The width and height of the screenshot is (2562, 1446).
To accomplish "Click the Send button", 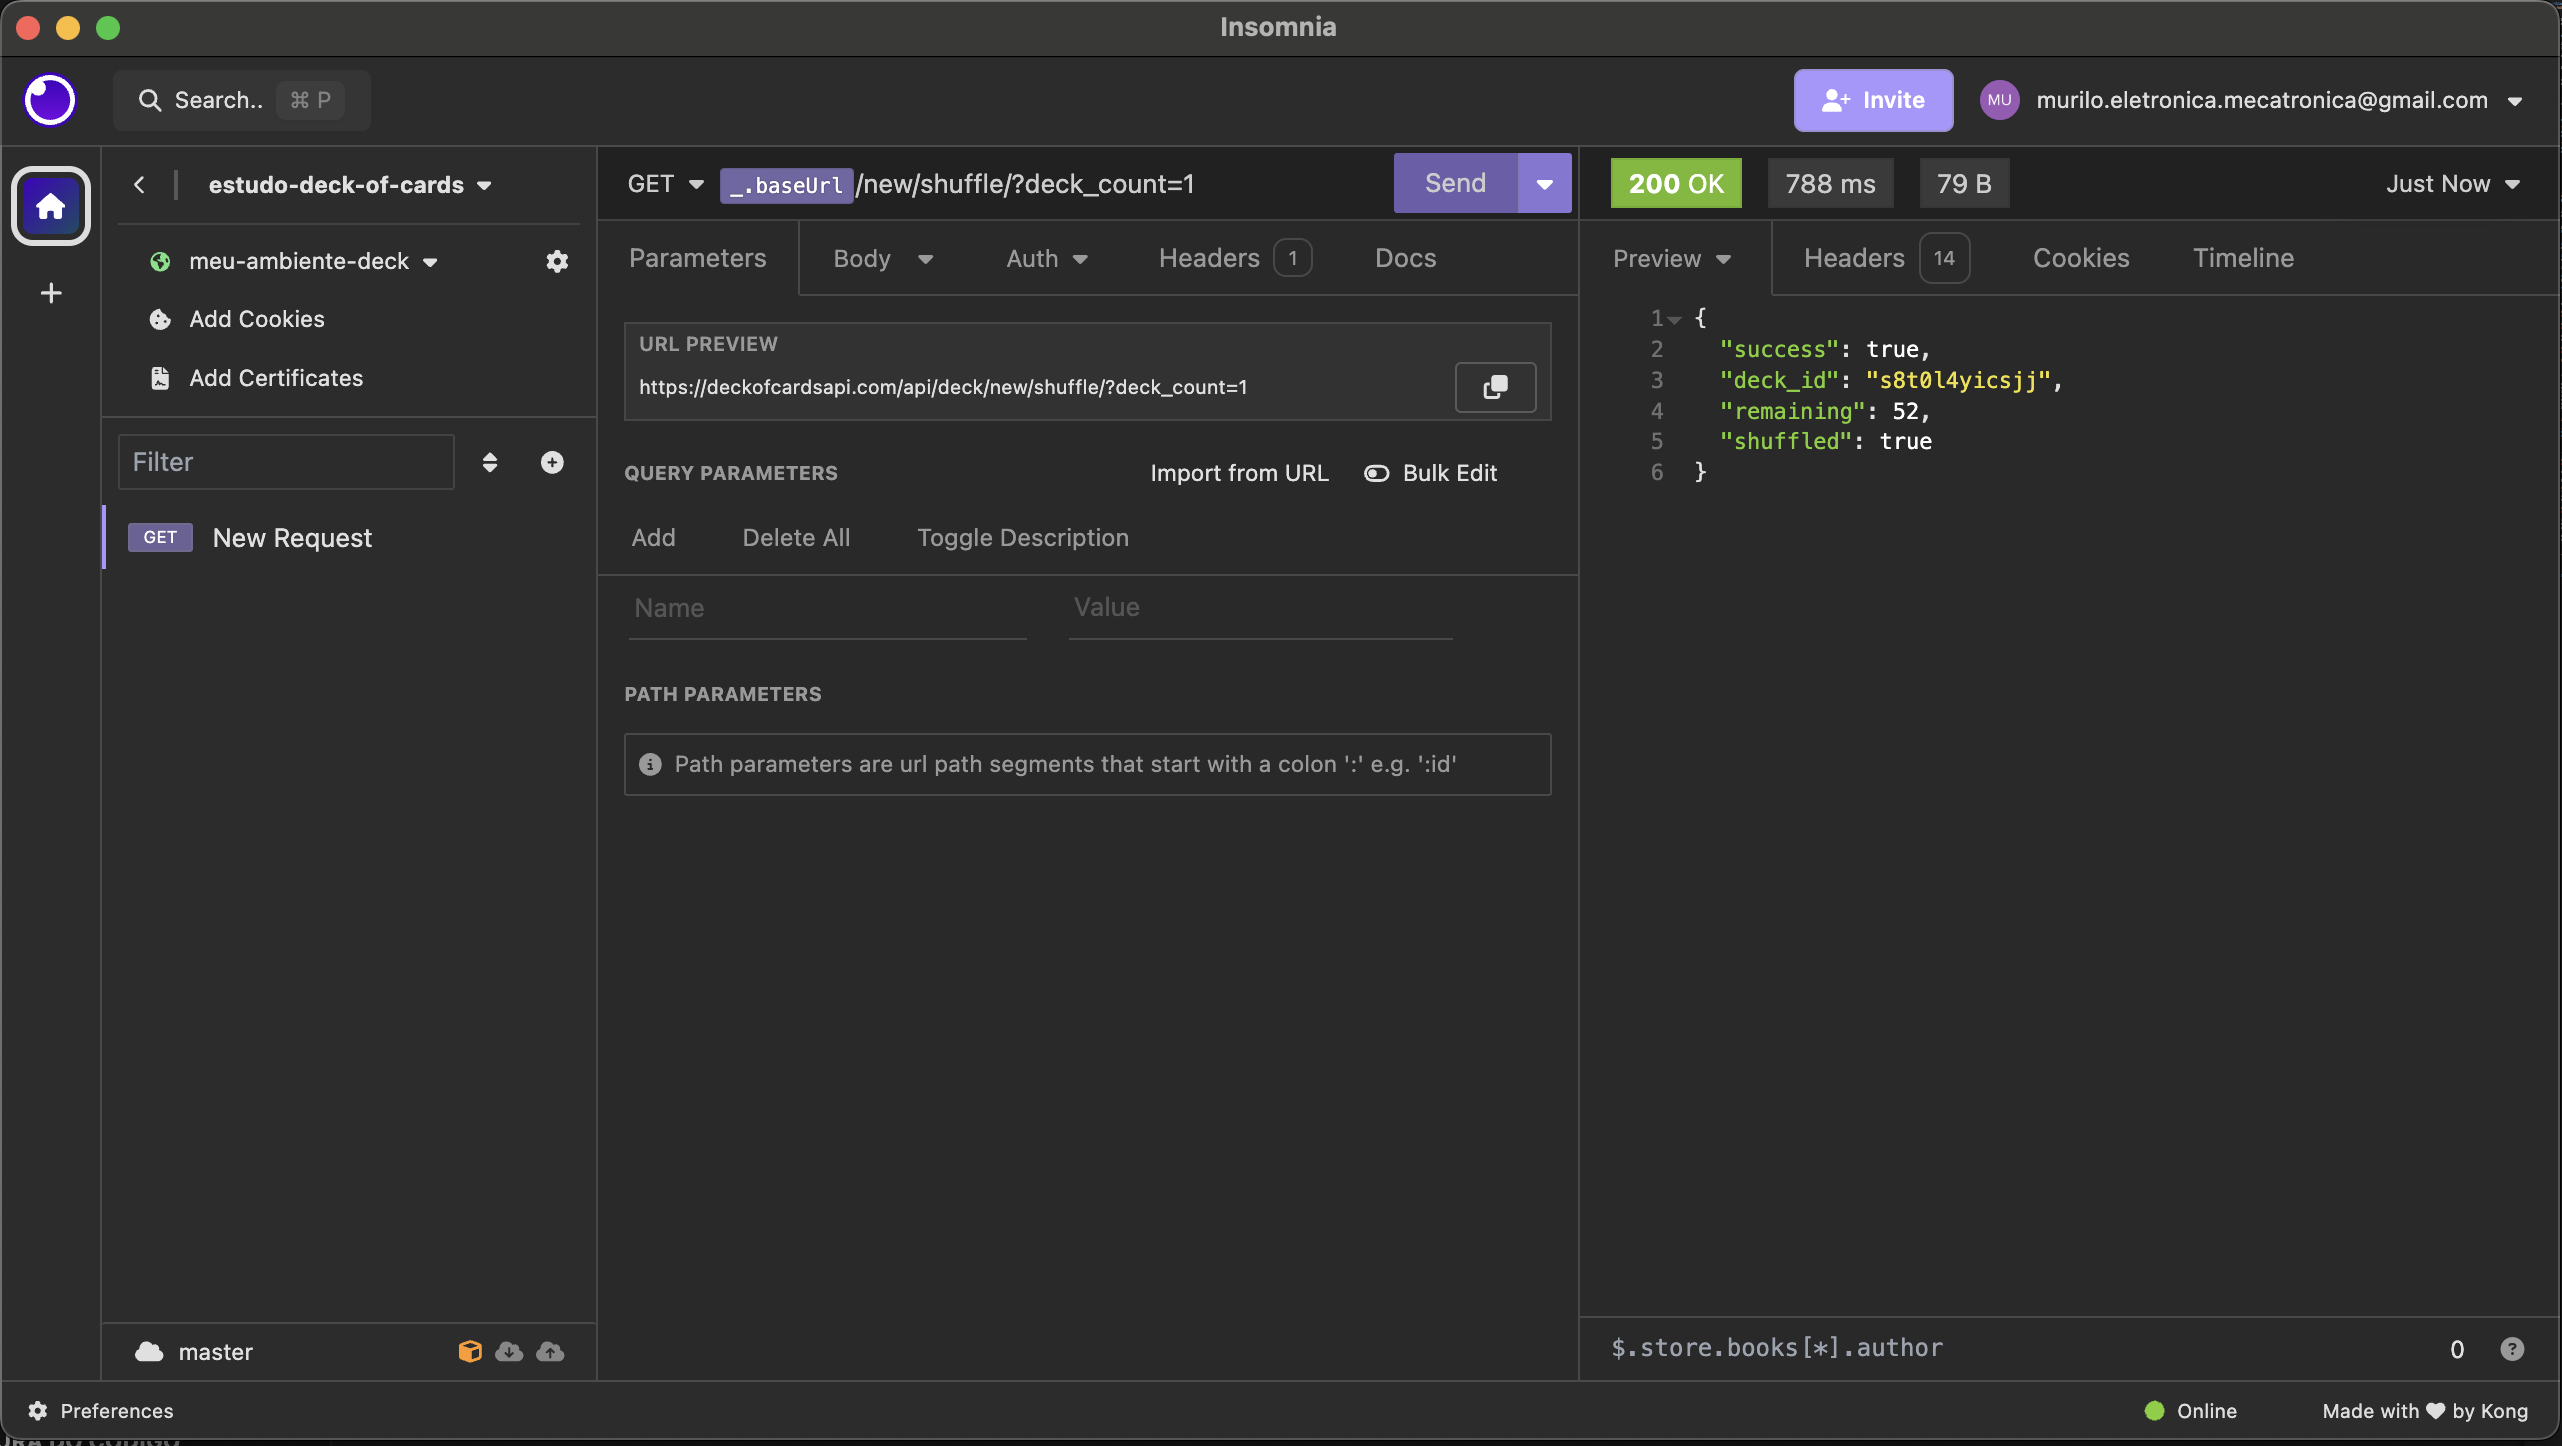I will click(1456, 183).
